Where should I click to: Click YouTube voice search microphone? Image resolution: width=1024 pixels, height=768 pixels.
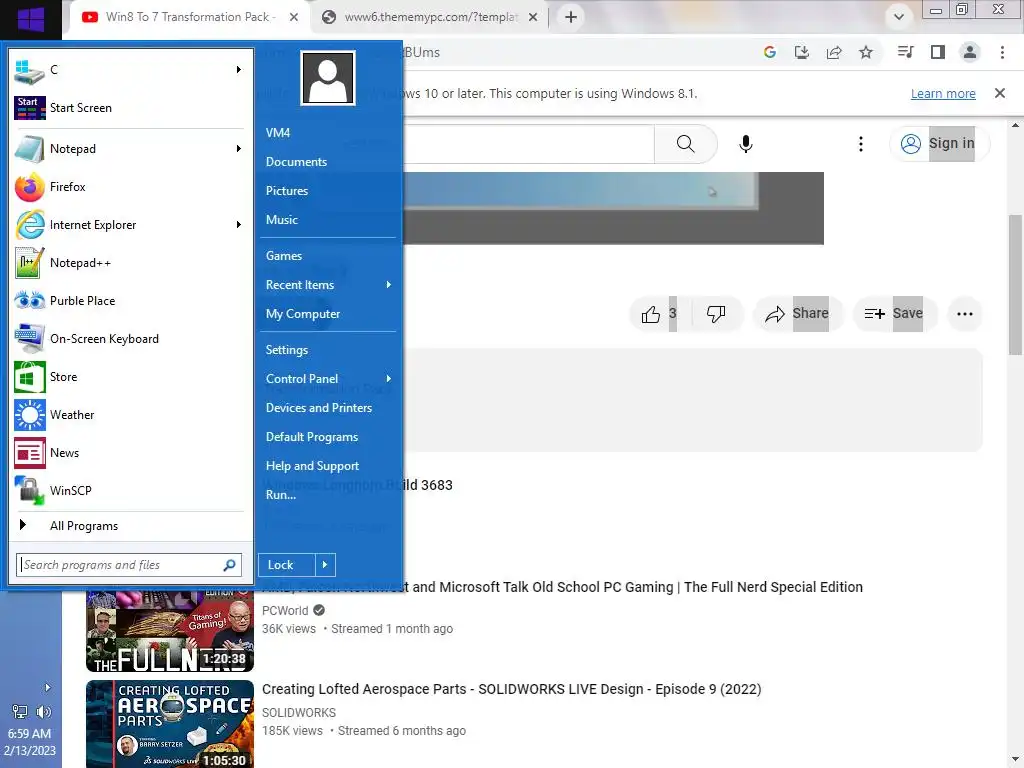(746, 144)
